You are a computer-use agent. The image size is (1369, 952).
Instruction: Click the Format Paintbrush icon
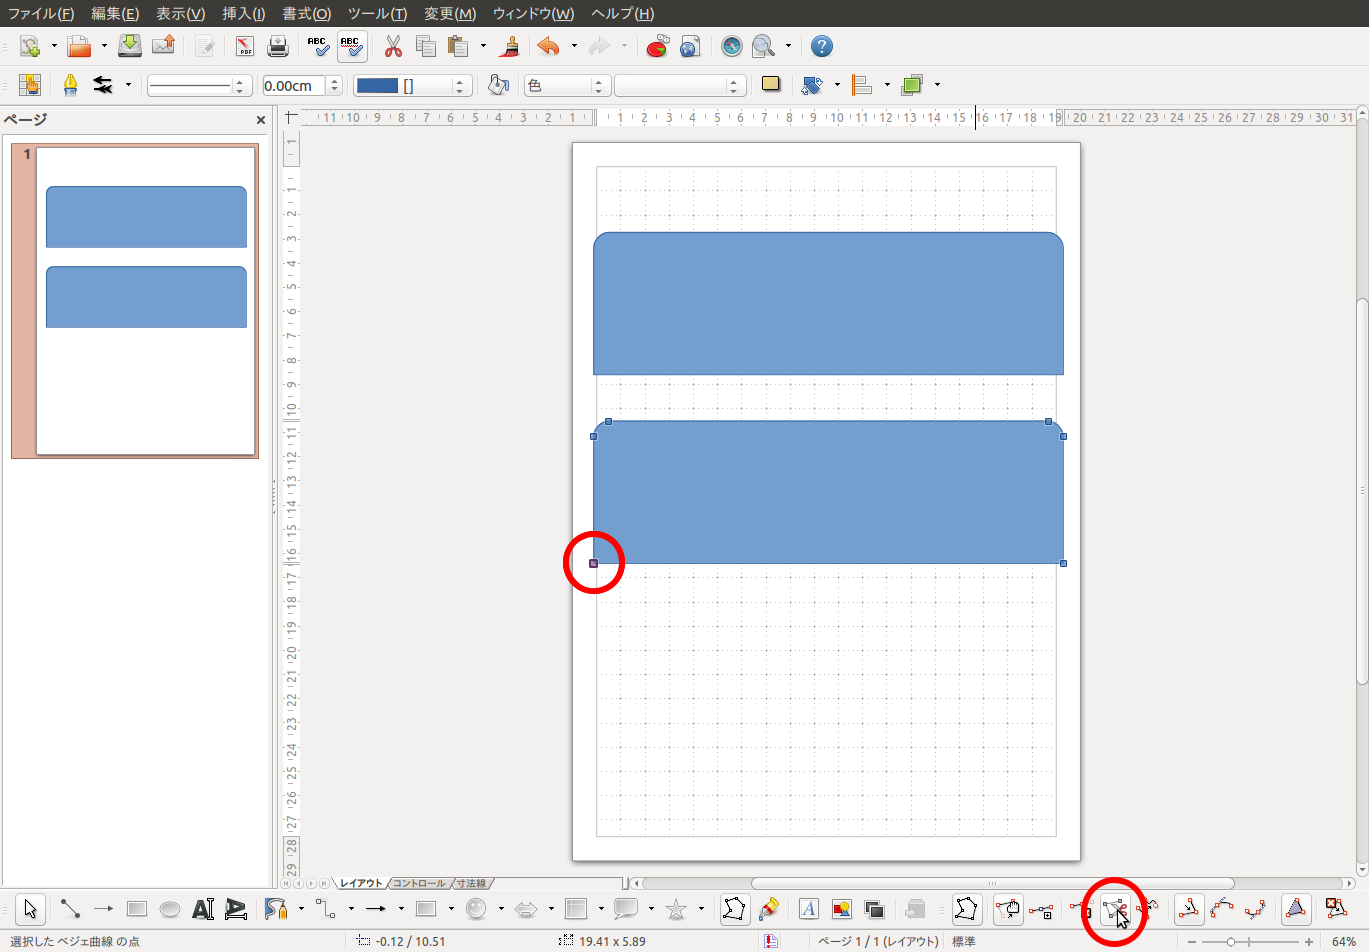(x=510, y=46)
